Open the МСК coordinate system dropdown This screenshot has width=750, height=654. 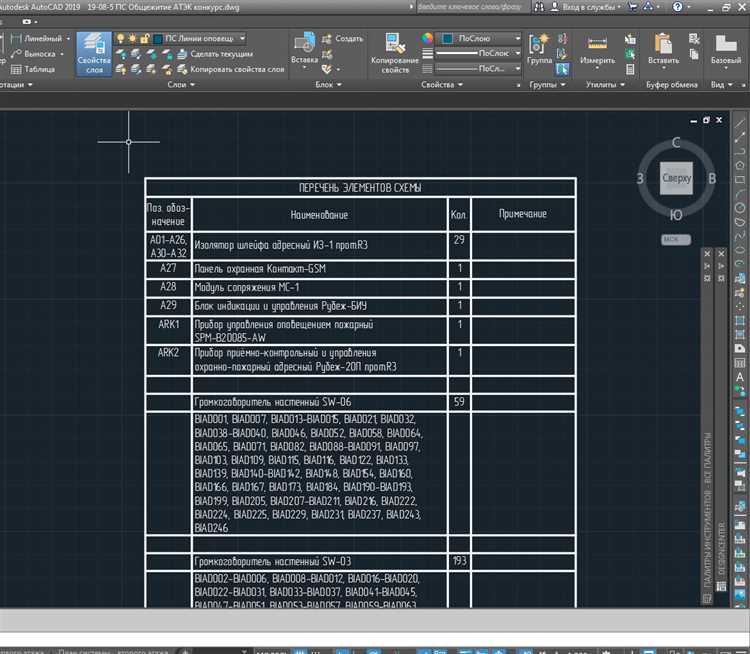(x=676, y=239)
